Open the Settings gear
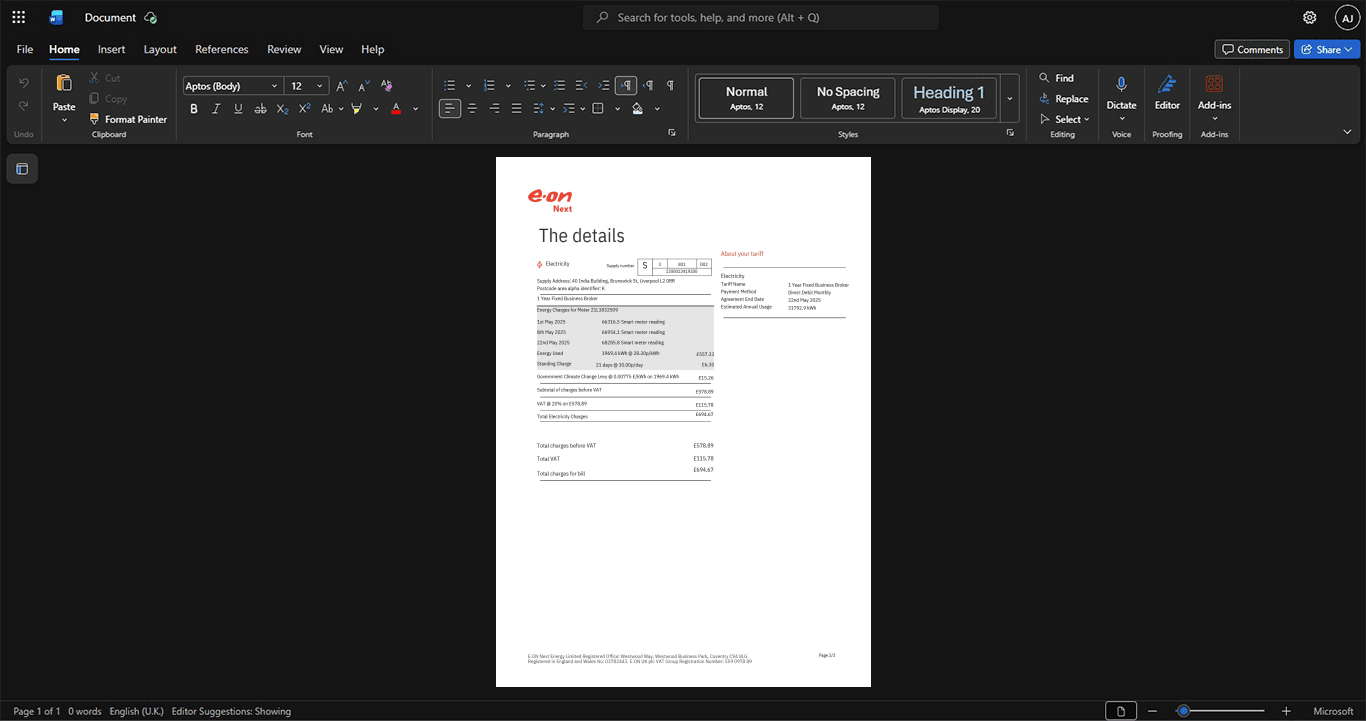 point(1309,17)
